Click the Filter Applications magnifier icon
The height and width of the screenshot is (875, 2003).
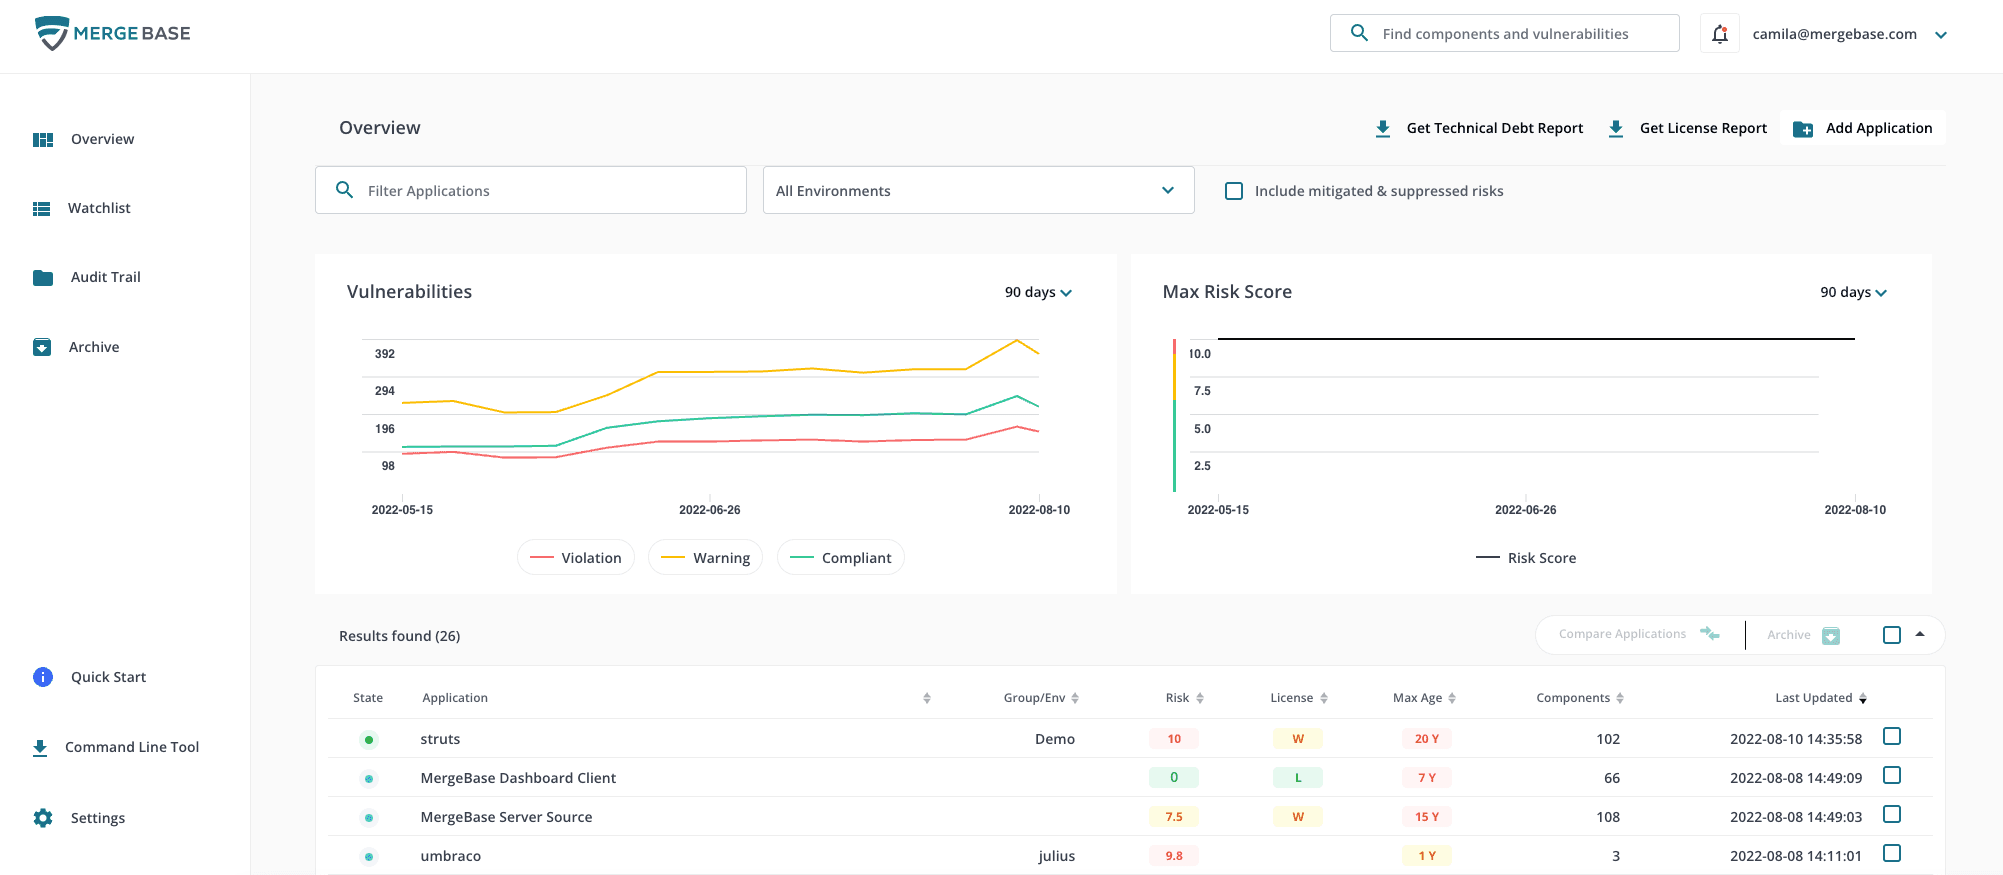pyautogui.click(x=345, y=190)
